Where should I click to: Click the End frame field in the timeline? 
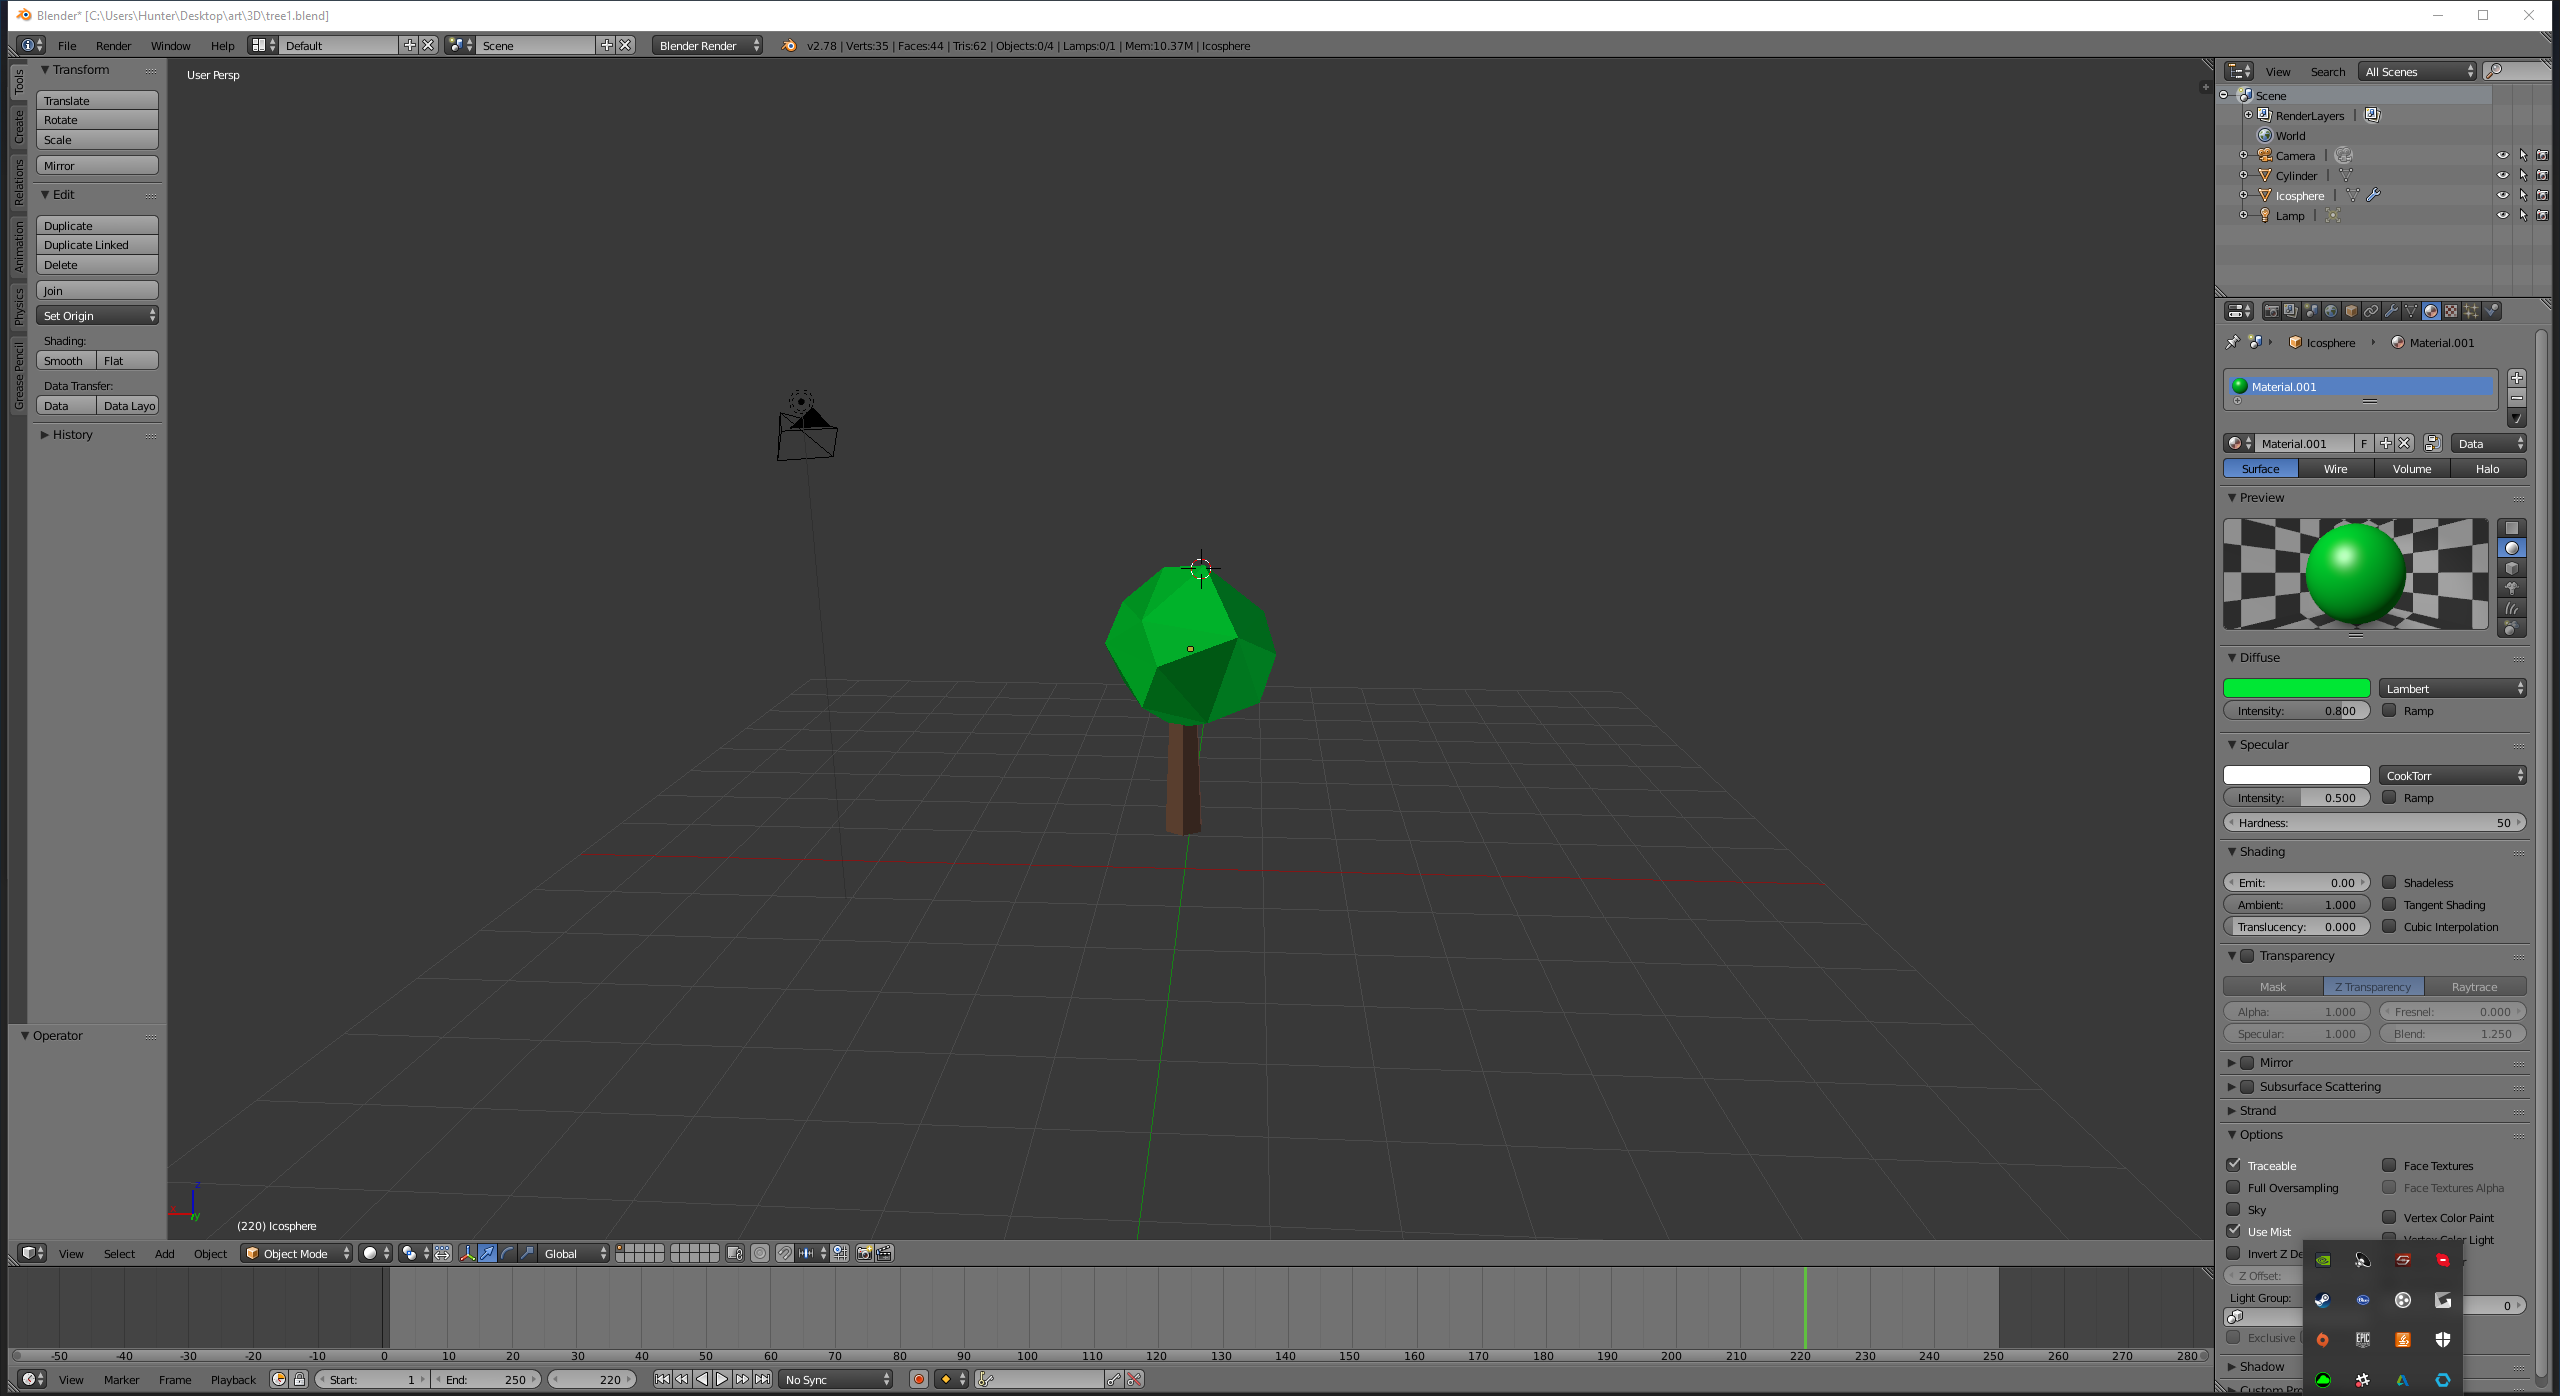point(487,1379)
